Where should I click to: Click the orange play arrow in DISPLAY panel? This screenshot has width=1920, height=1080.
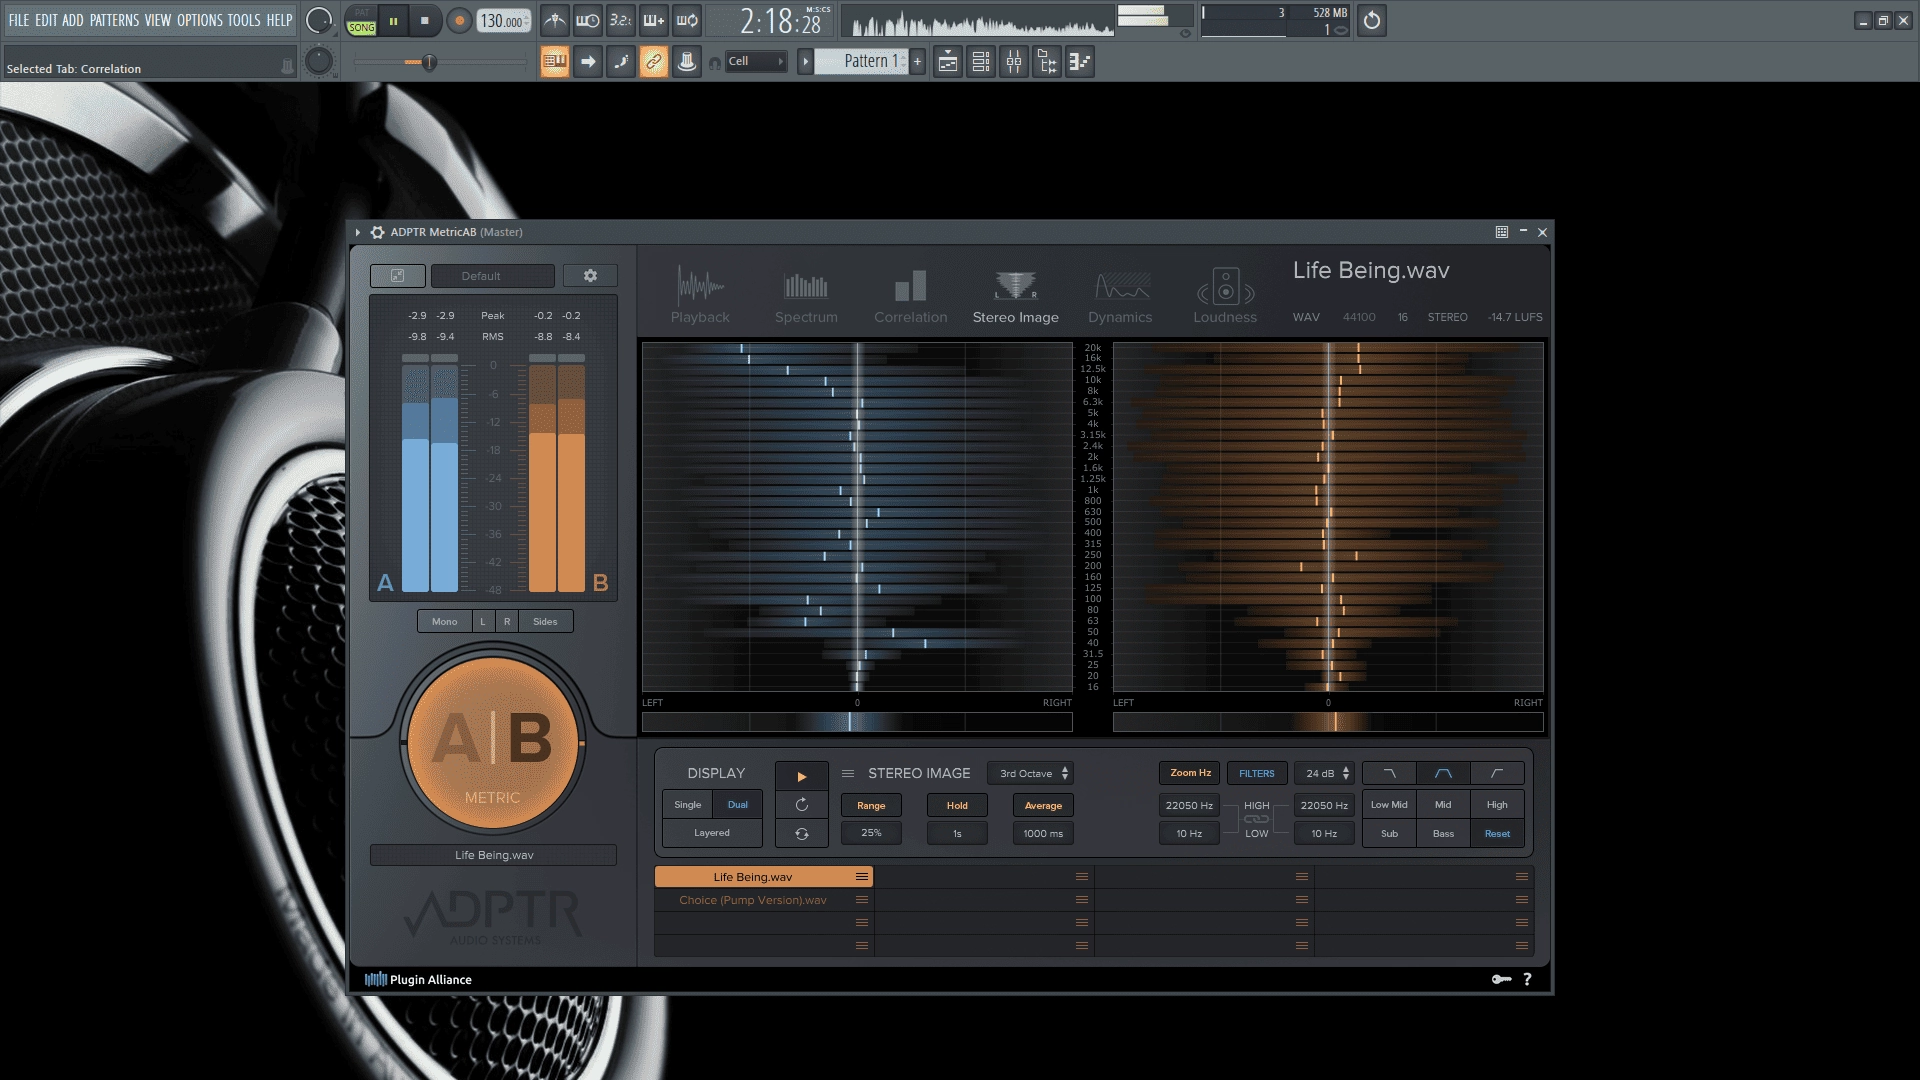[801, 776]
